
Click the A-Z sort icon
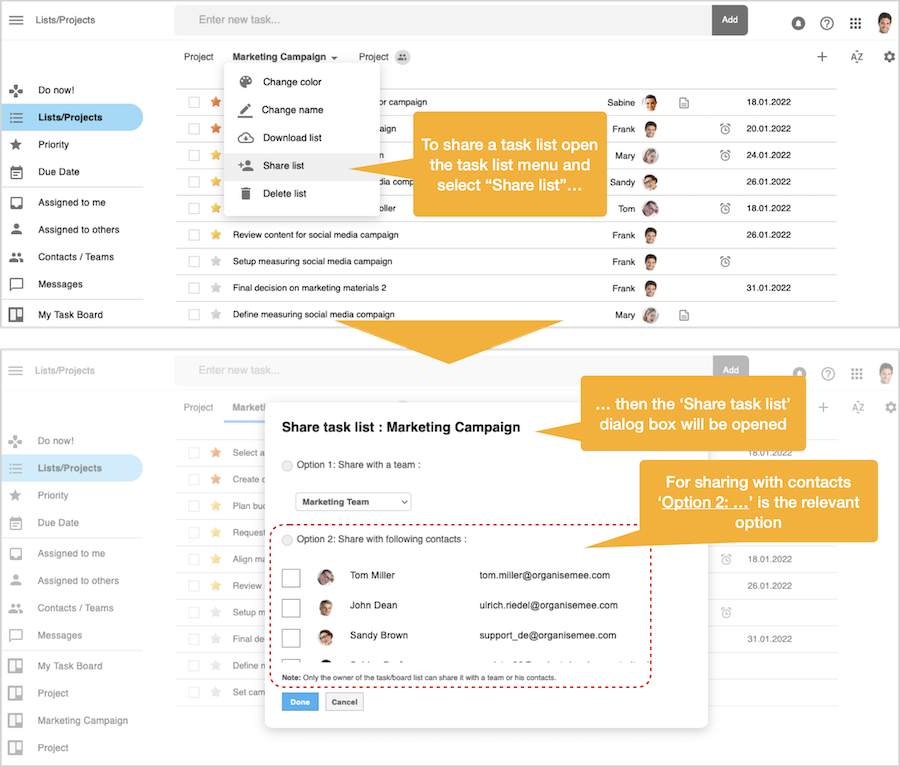click(857, 57)
